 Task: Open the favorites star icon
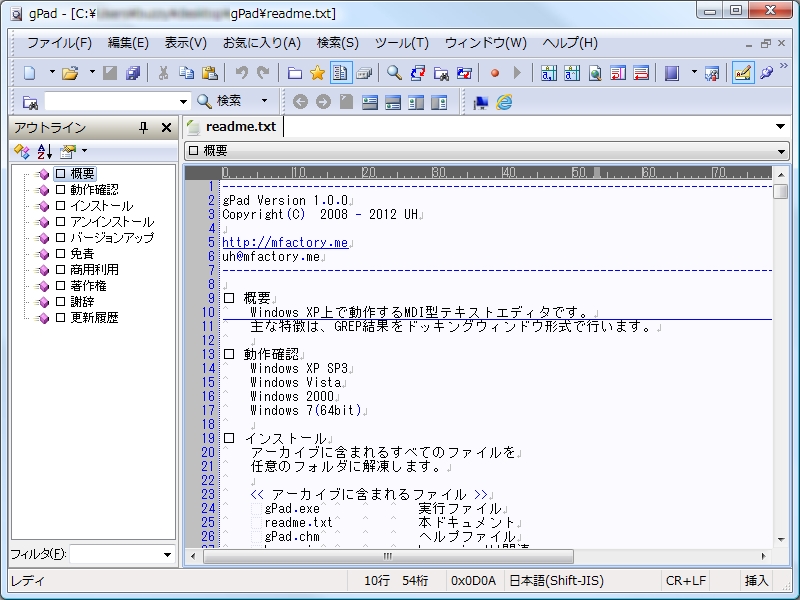pyautogui.click(x=315, y=72)
